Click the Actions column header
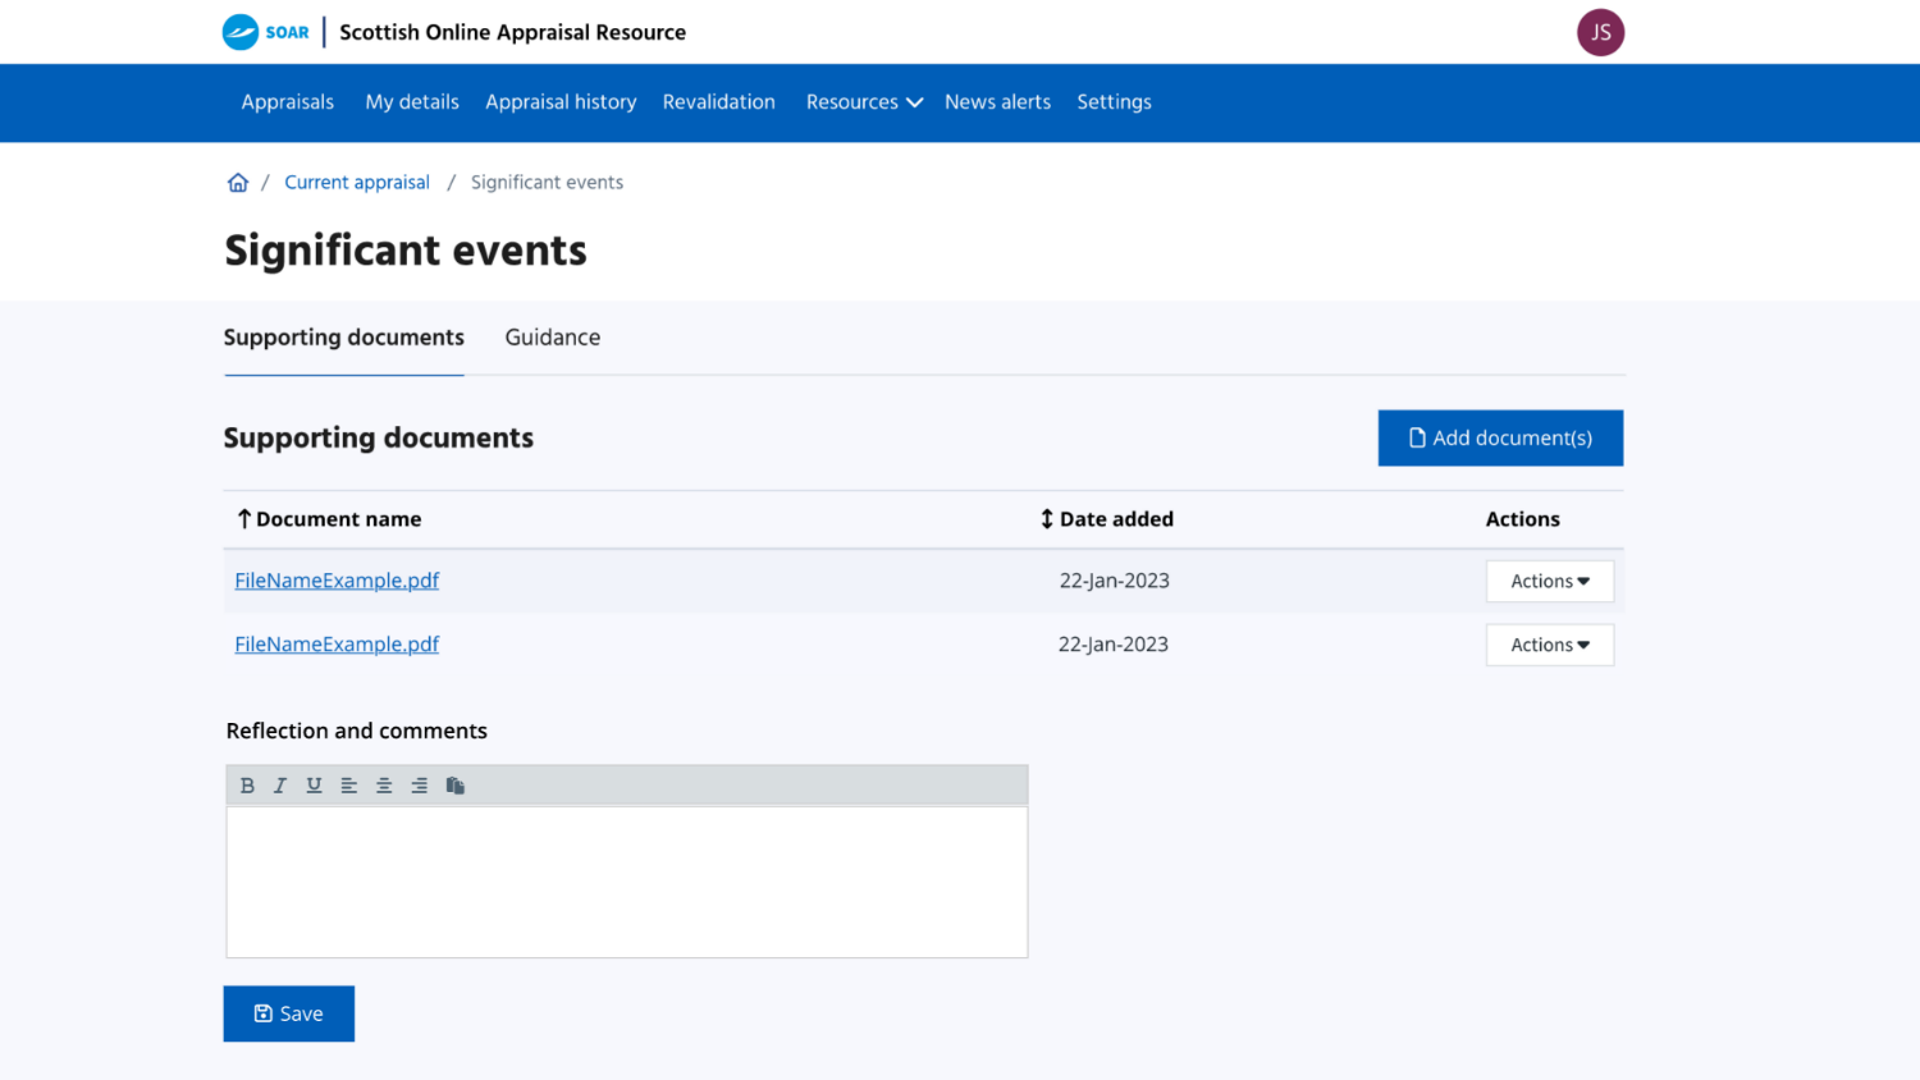1920x1080 pixels. click(1522, 519)
